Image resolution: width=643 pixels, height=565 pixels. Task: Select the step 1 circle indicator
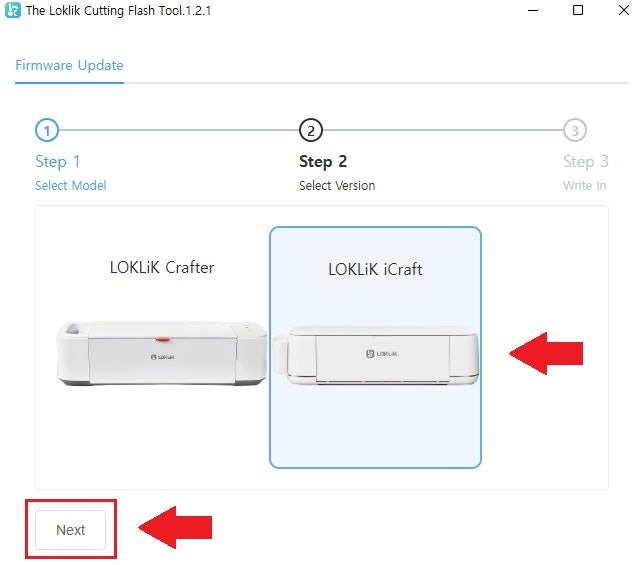coord(47,131)
